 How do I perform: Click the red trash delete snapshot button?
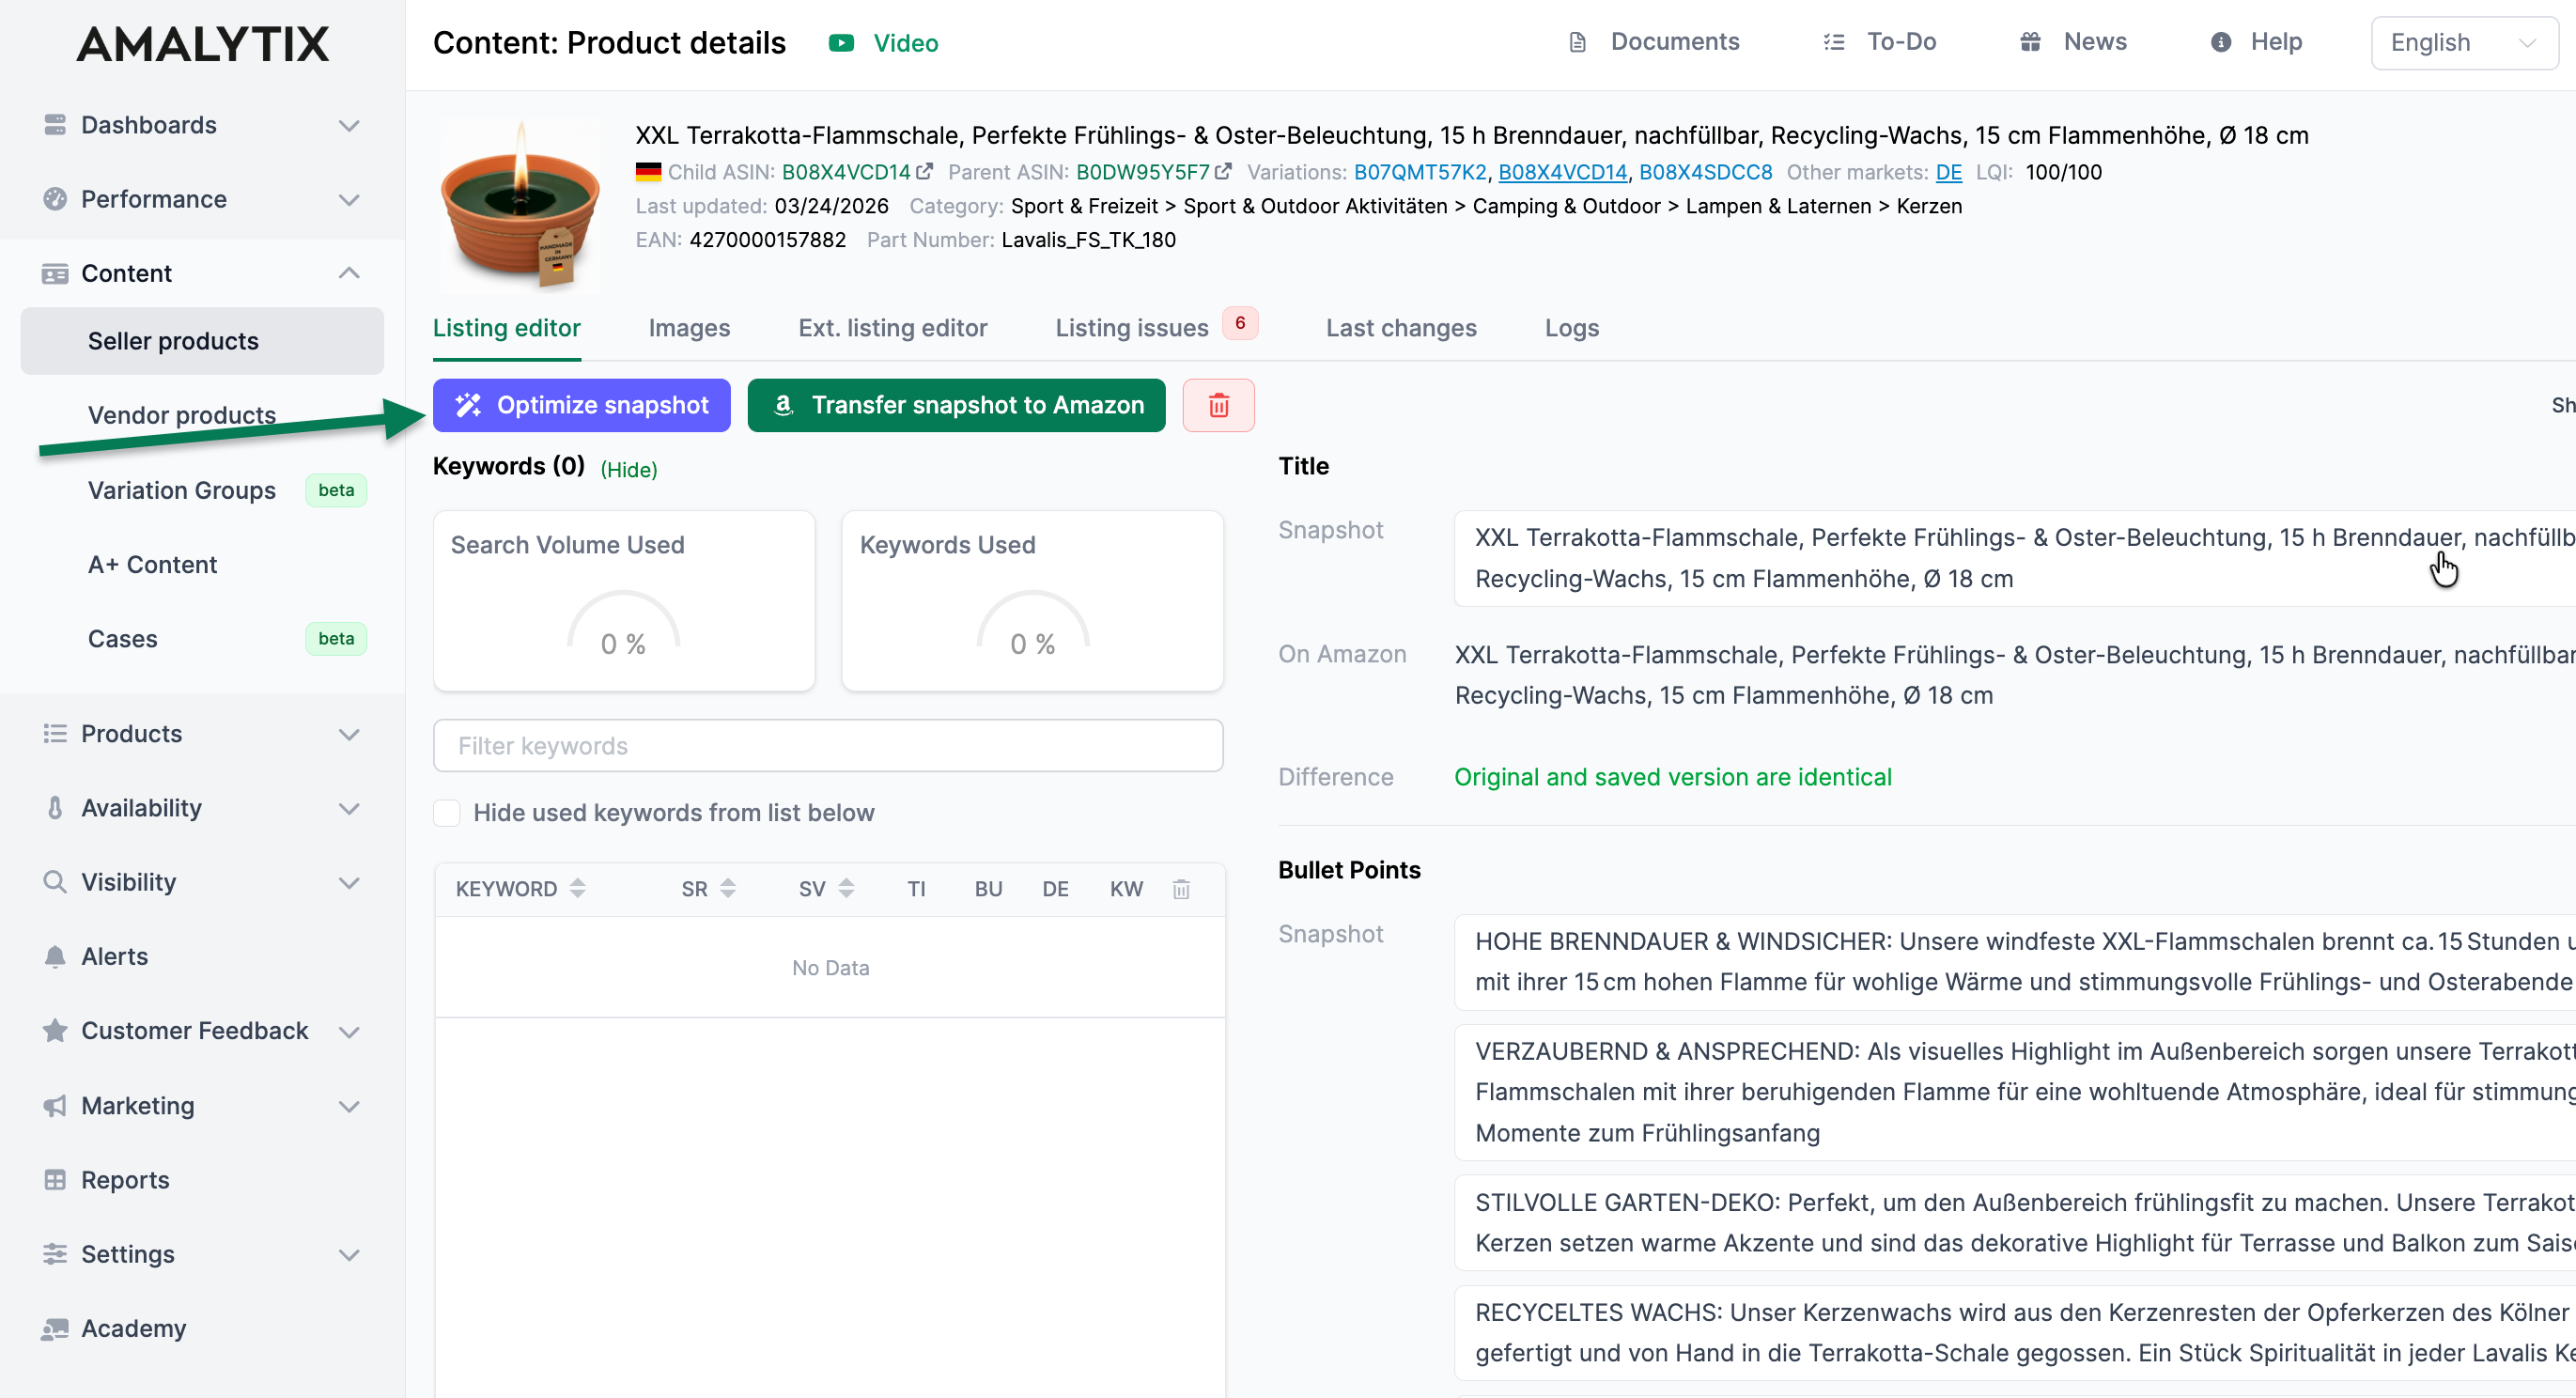1218,405
